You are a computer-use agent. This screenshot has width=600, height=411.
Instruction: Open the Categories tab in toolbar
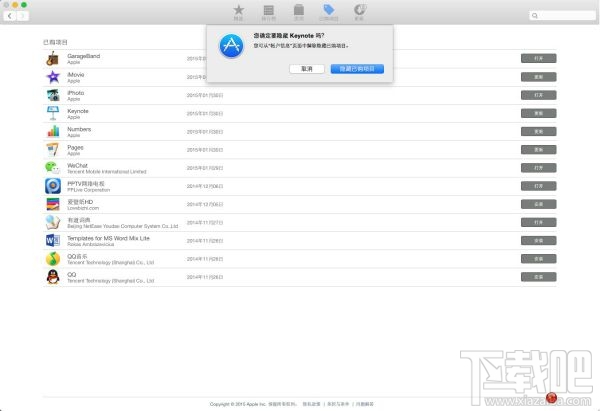tap(298, 12)
